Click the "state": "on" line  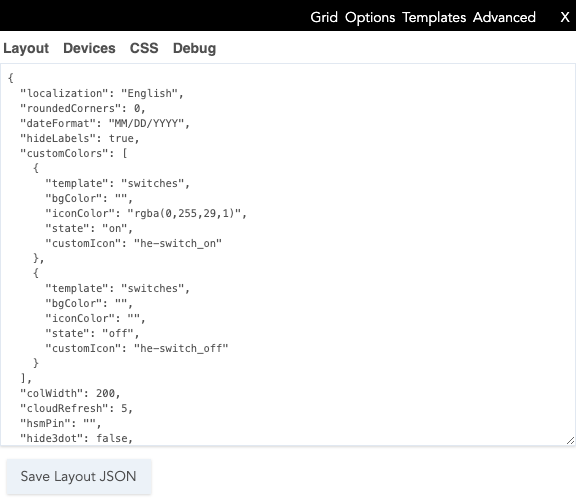point(89,229)
